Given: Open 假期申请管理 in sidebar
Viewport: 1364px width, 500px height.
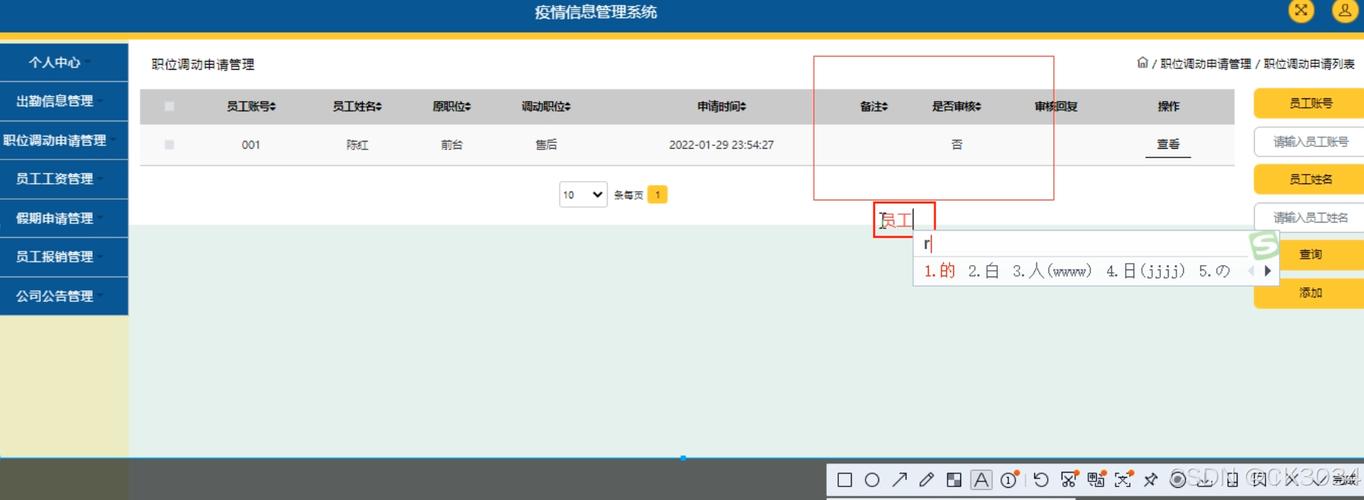Looking at the screenshot, I should (x=64, y=218).
